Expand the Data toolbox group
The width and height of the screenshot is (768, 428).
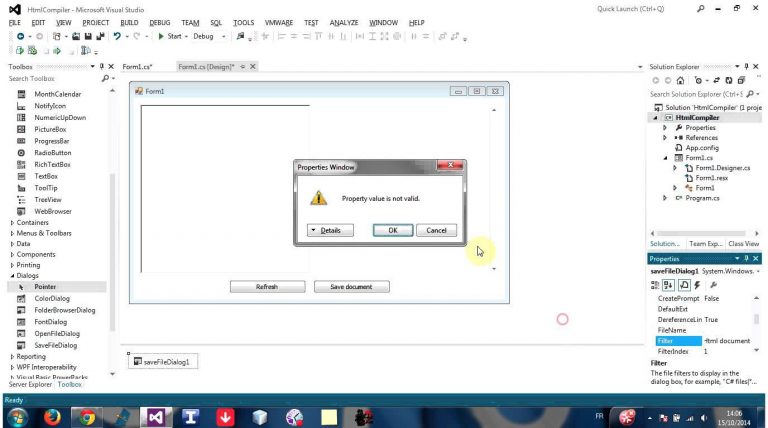tap(12, 243)
